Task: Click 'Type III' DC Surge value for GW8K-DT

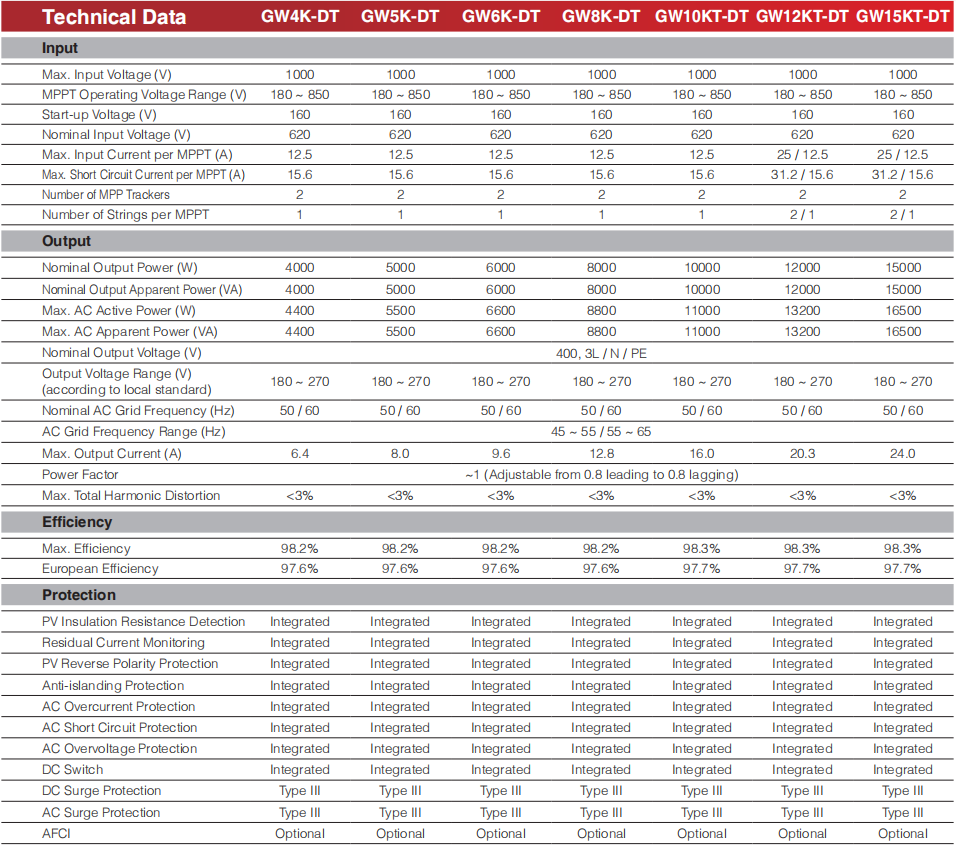Action: click(x=601, y=791)
